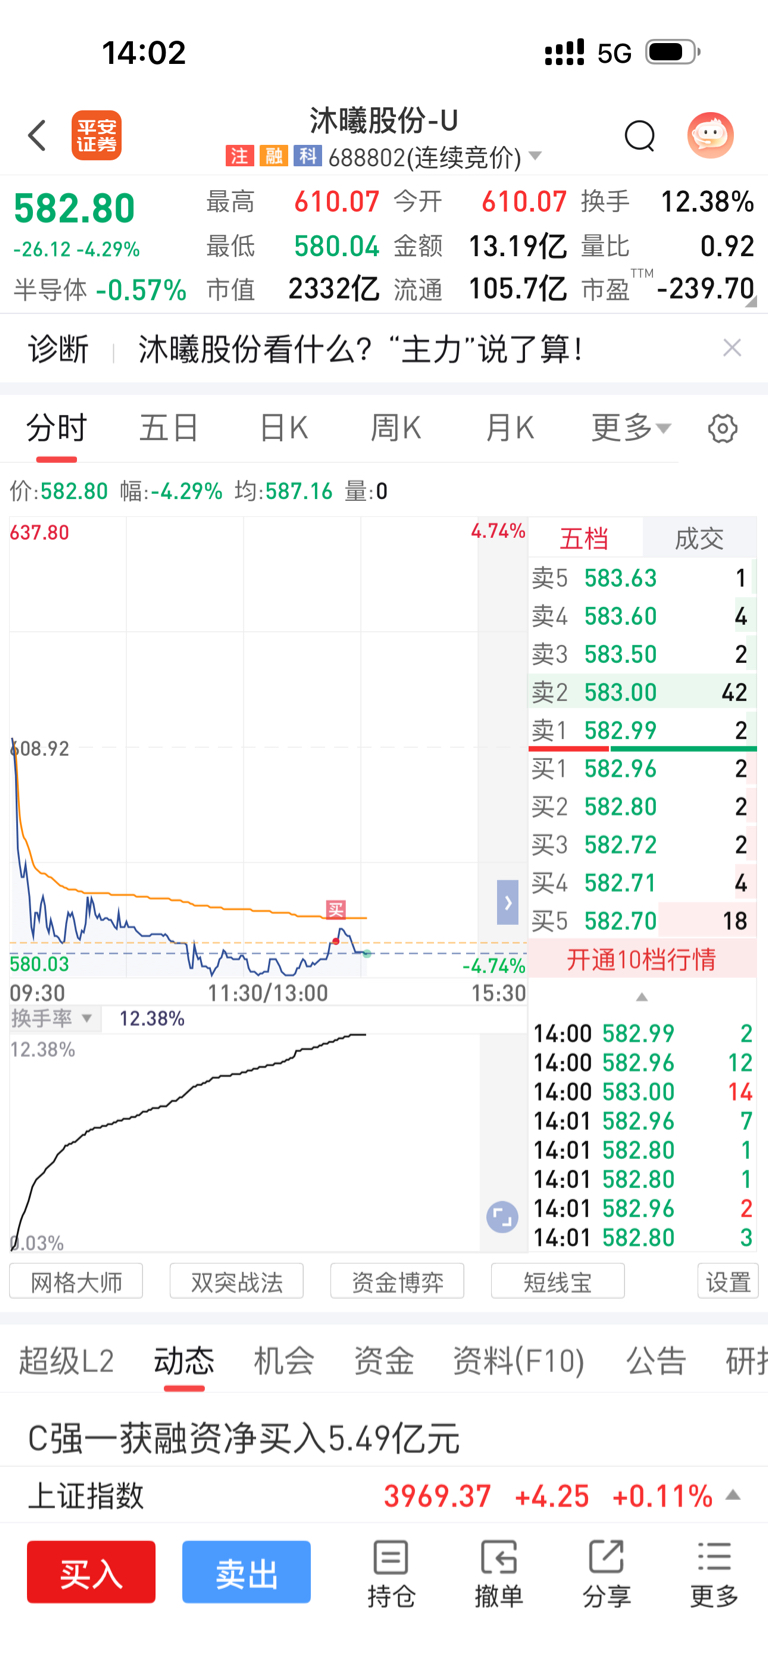Select 买4 price 582.71 row
The height and width of the screenshot is (1665, 768).
(642, 883)
